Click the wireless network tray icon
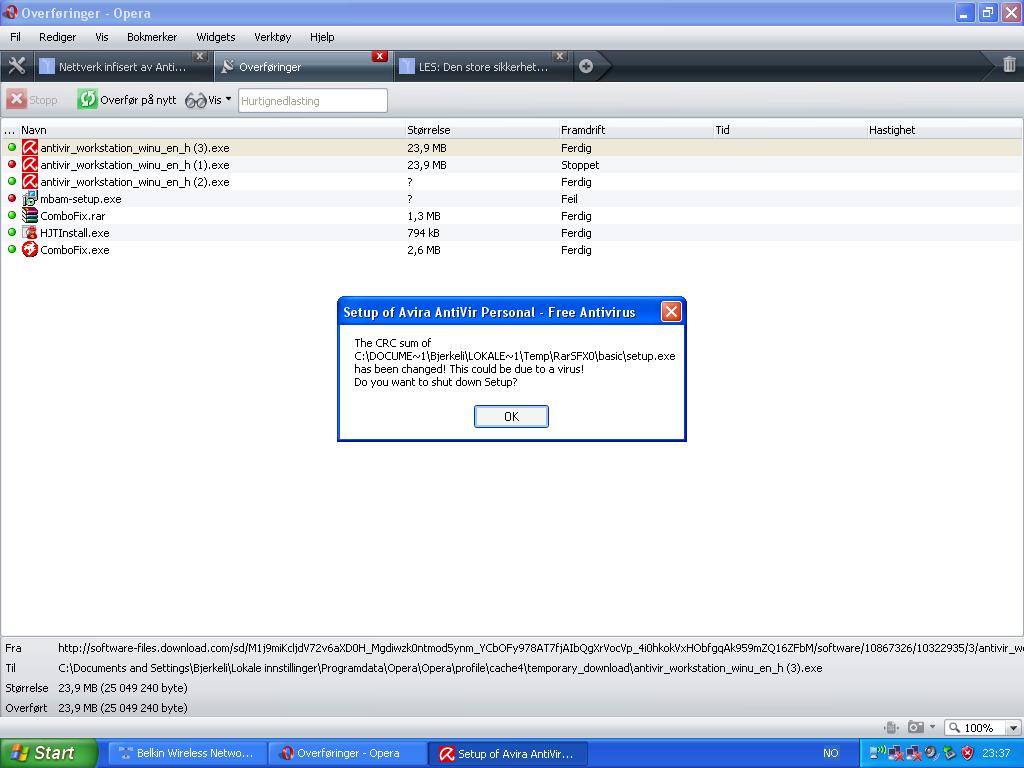The height and width of the screenshot is (768, 1024). pyautogui.click(x=878, y=753)
